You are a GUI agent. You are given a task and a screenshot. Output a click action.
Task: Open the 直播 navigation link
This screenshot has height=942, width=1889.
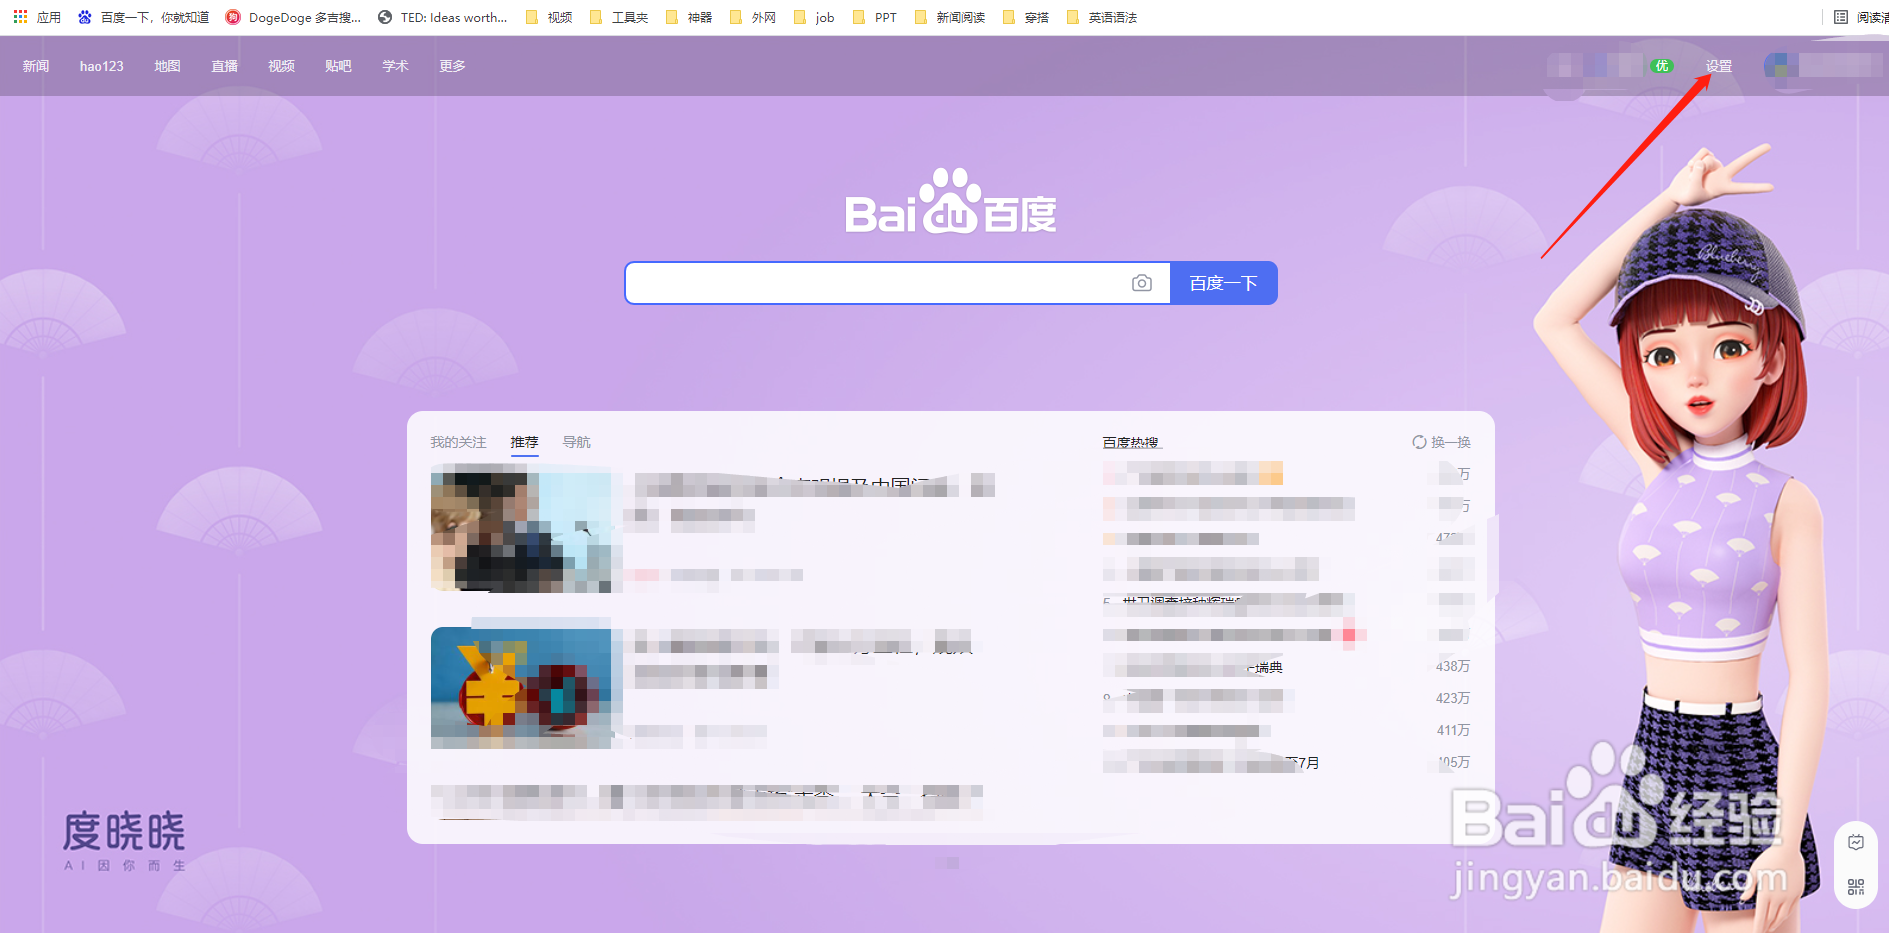point(224,66)
